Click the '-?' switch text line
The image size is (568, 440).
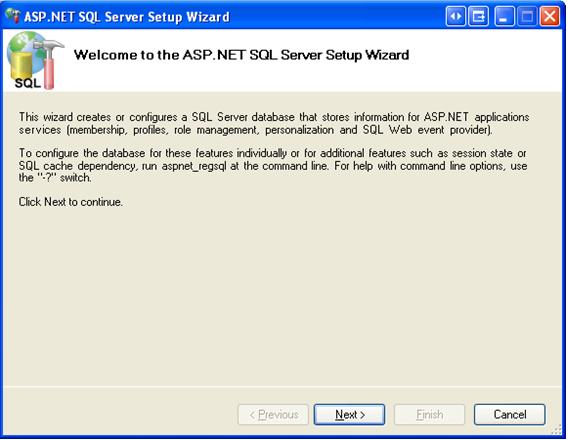click(55, 178)
